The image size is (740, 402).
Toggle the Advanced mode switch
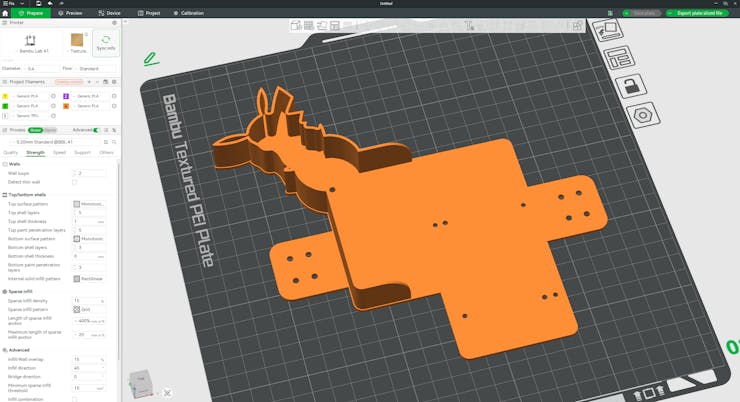97,130
